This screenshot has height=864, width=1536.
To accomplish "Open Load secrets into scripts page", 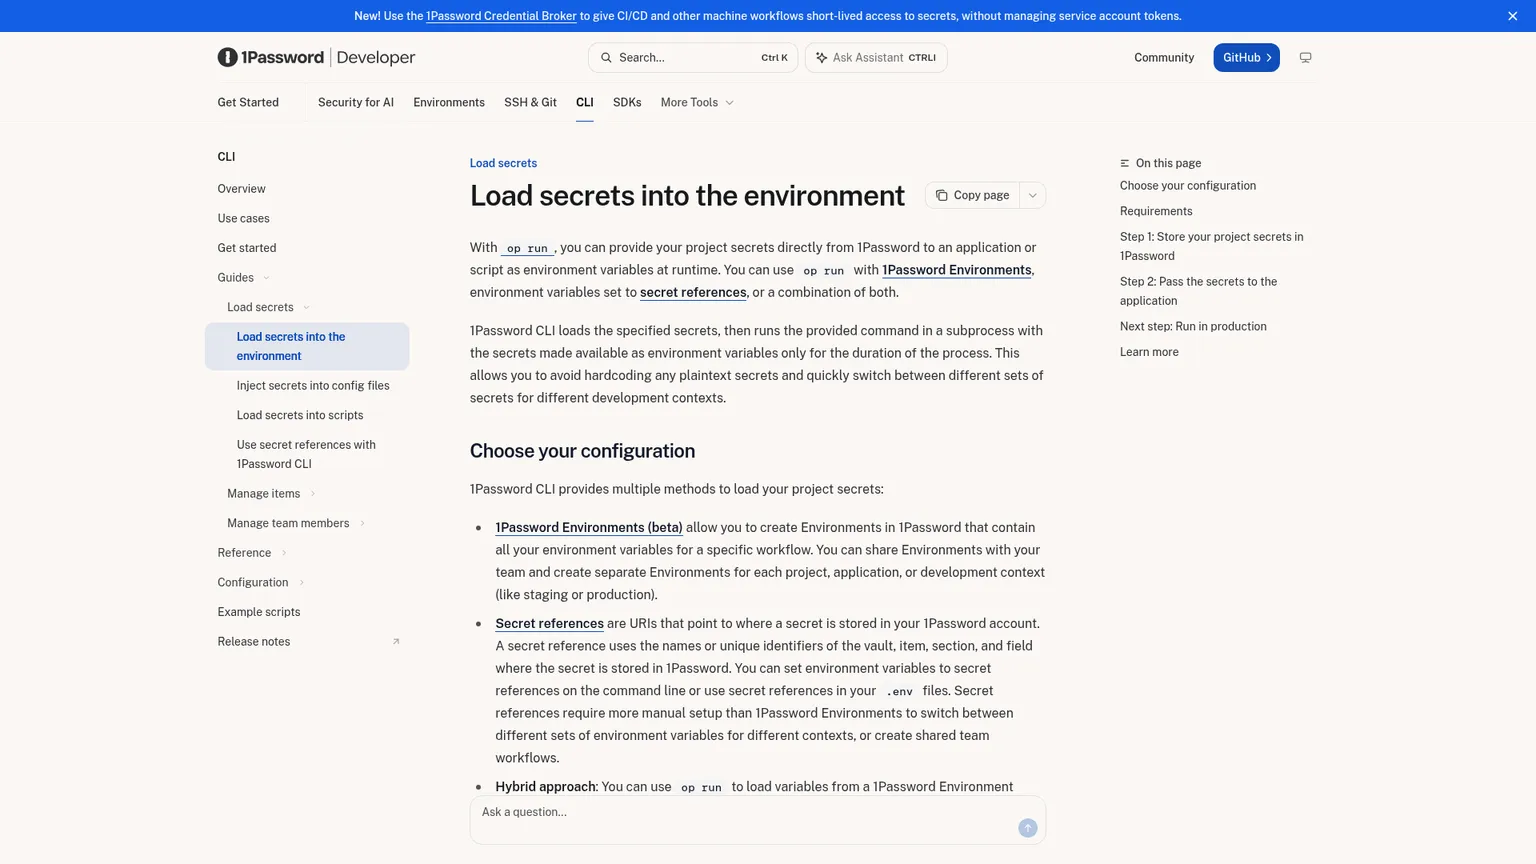I will click(300, 415).
